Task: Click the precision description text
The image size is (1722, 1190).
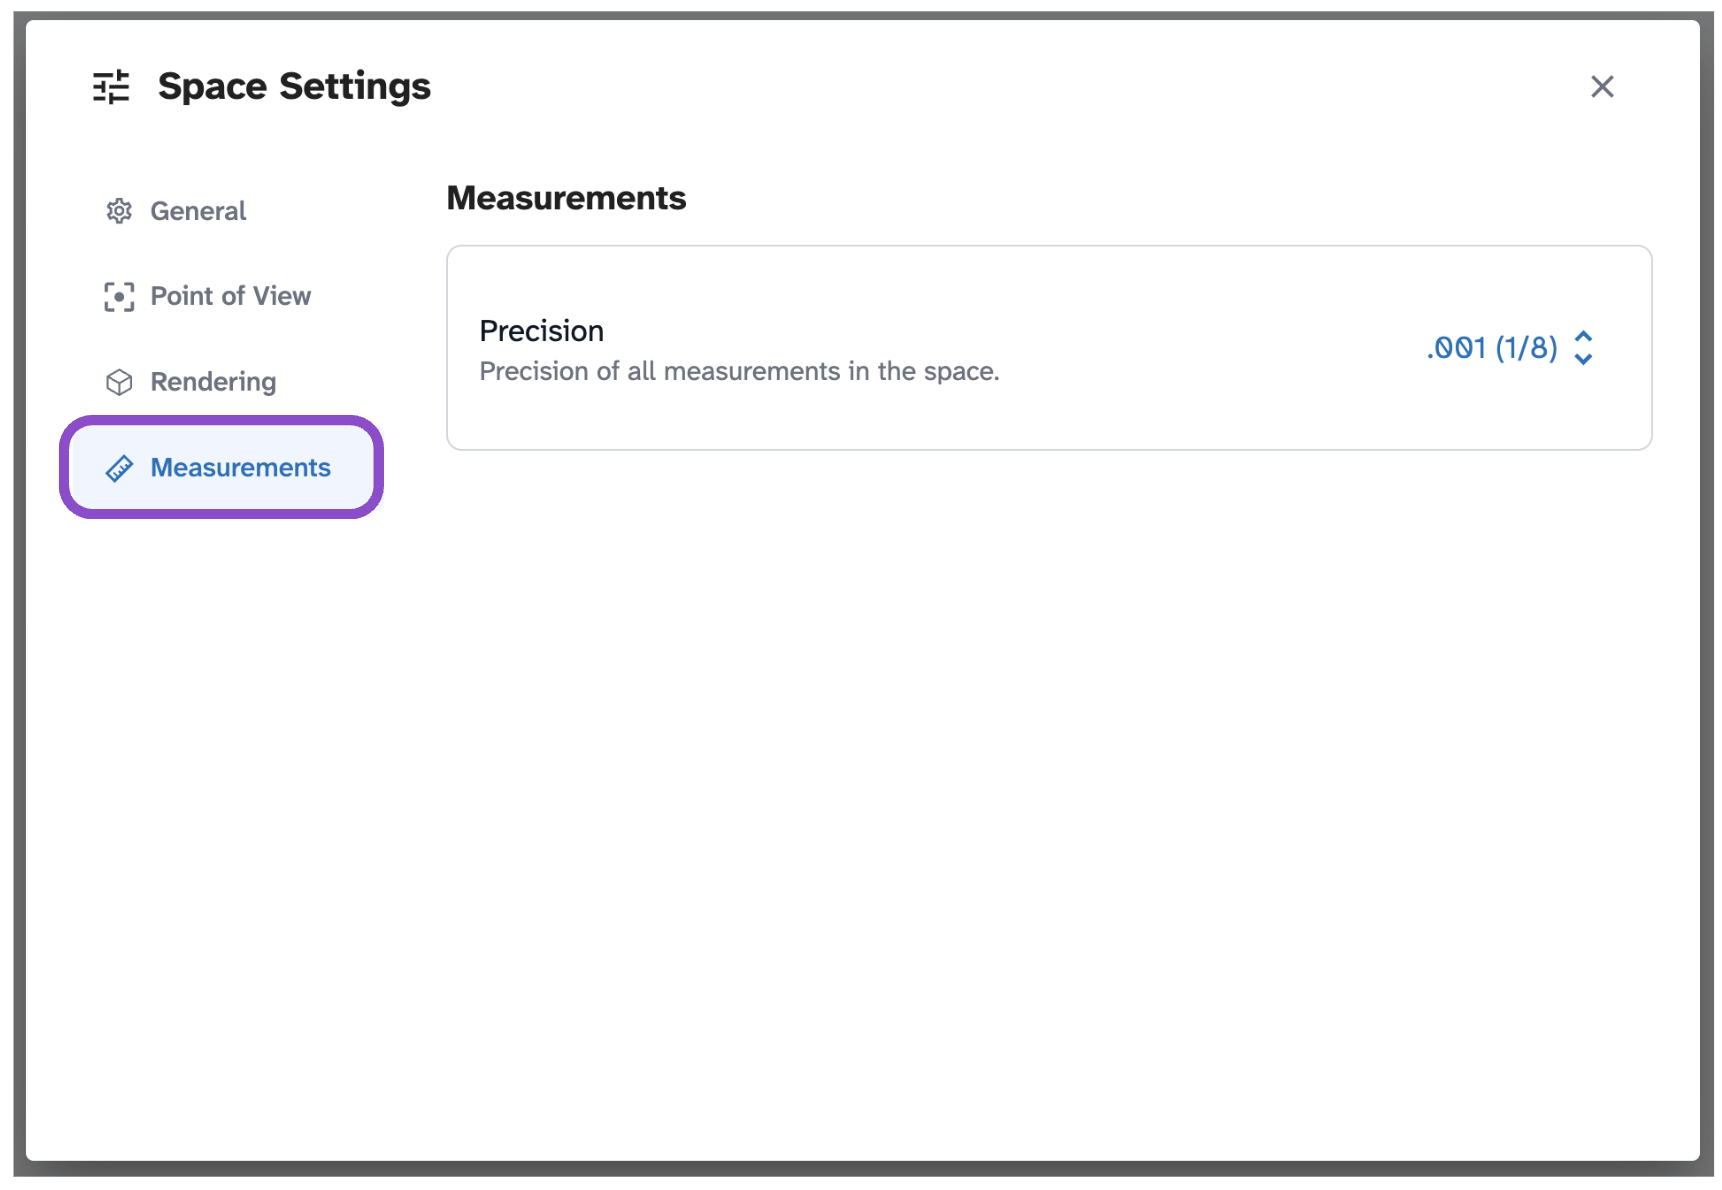Action: (x=739, y=372)
